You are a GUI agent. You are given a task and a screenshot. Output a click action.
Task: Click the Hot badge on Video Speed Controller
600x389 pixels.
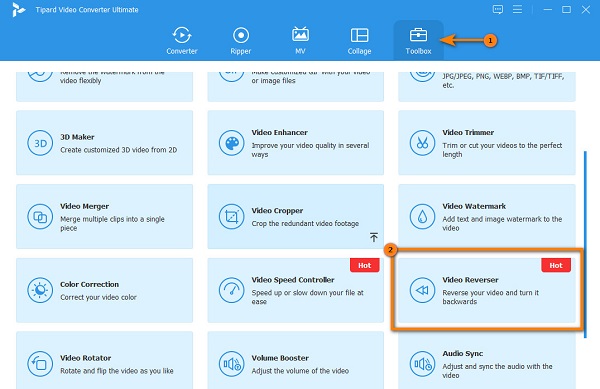tap(365, 265)
